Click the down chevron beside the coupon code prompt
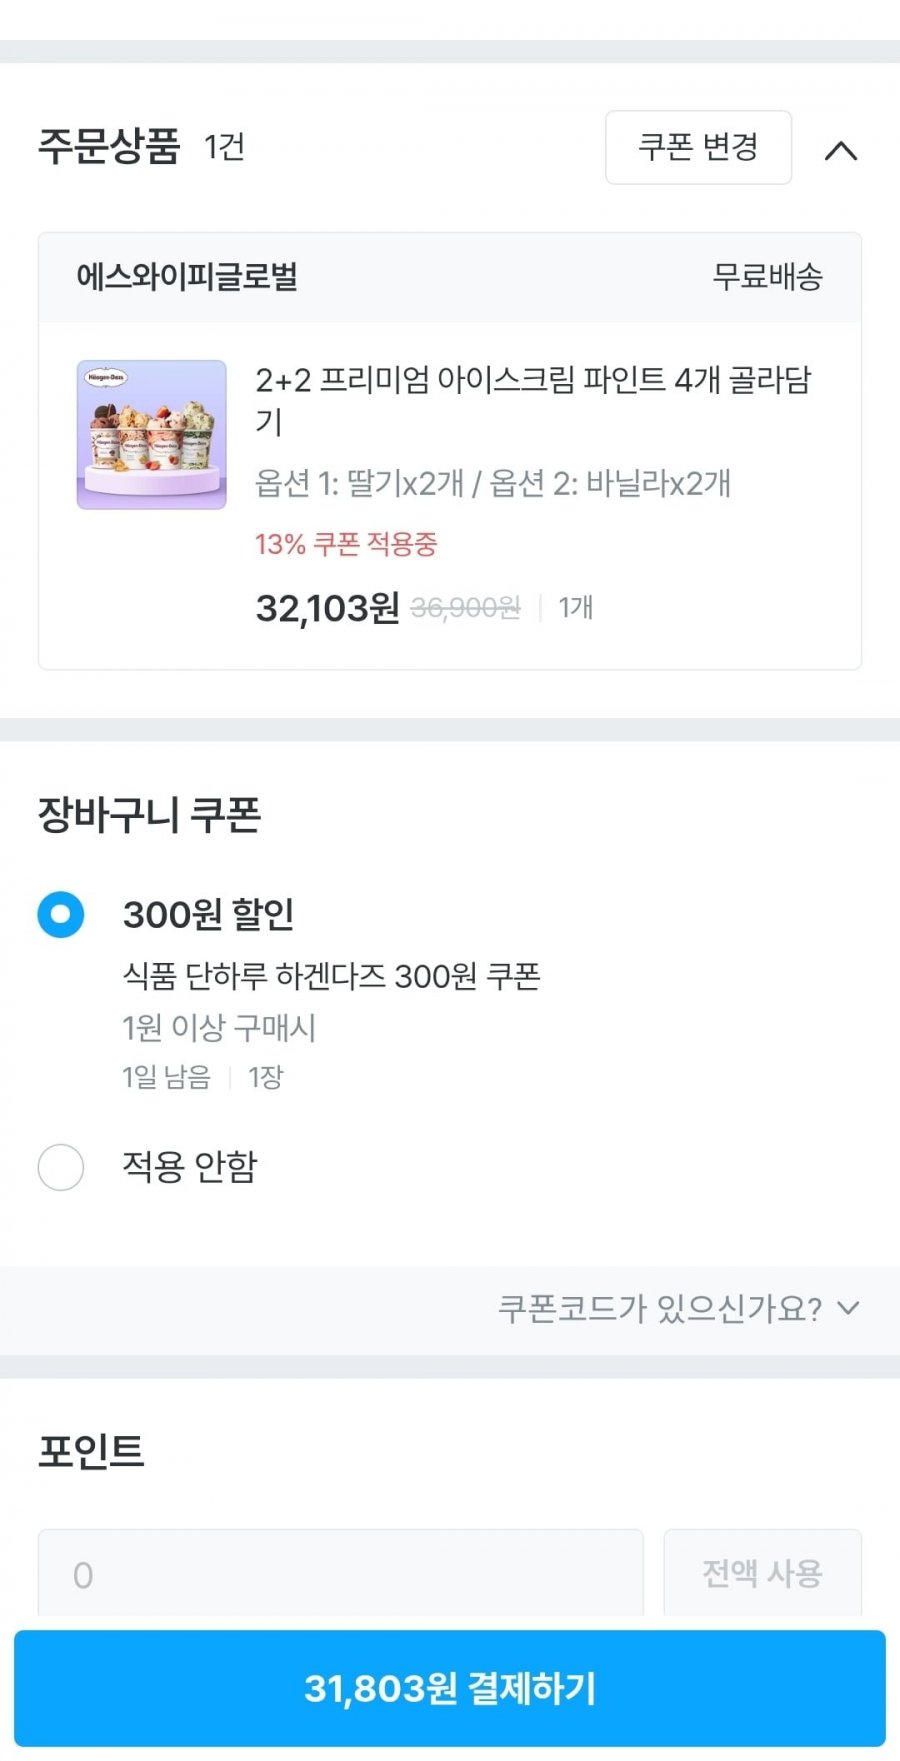Screen dimensions: 900x1761 (848, 1308)
